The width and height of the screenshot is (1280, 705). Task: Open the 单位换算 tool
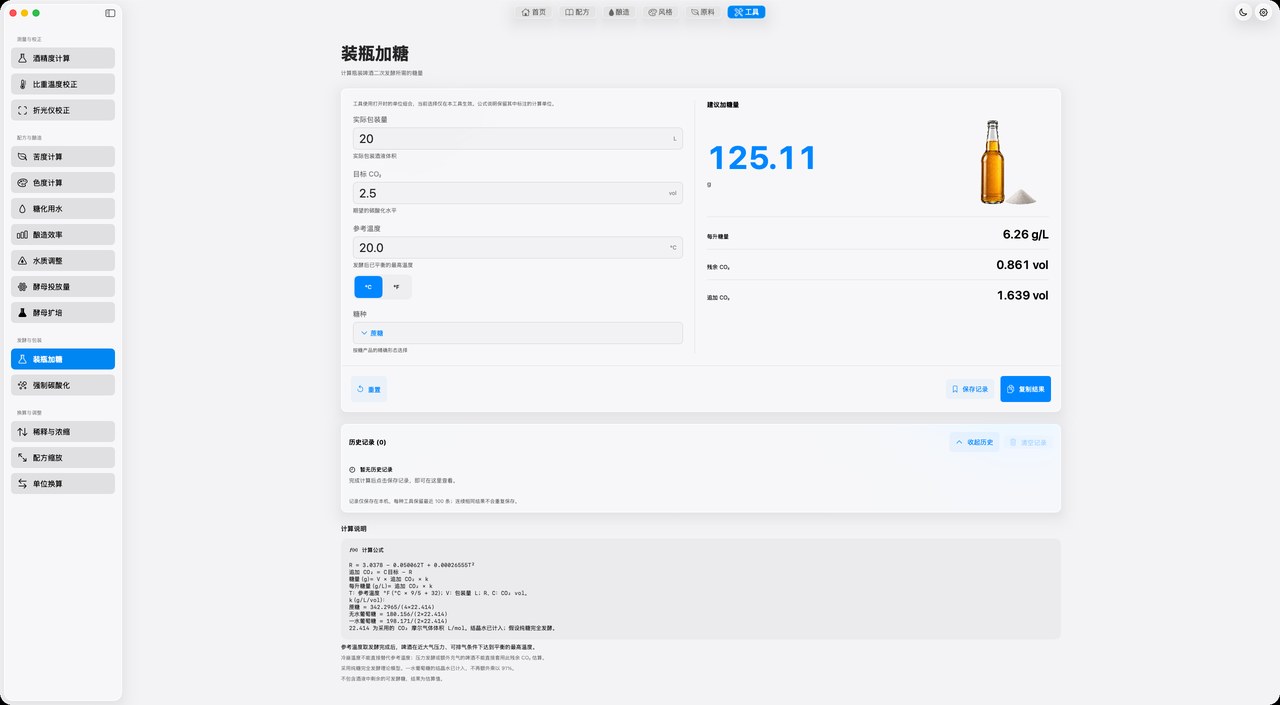pos(63,484)
